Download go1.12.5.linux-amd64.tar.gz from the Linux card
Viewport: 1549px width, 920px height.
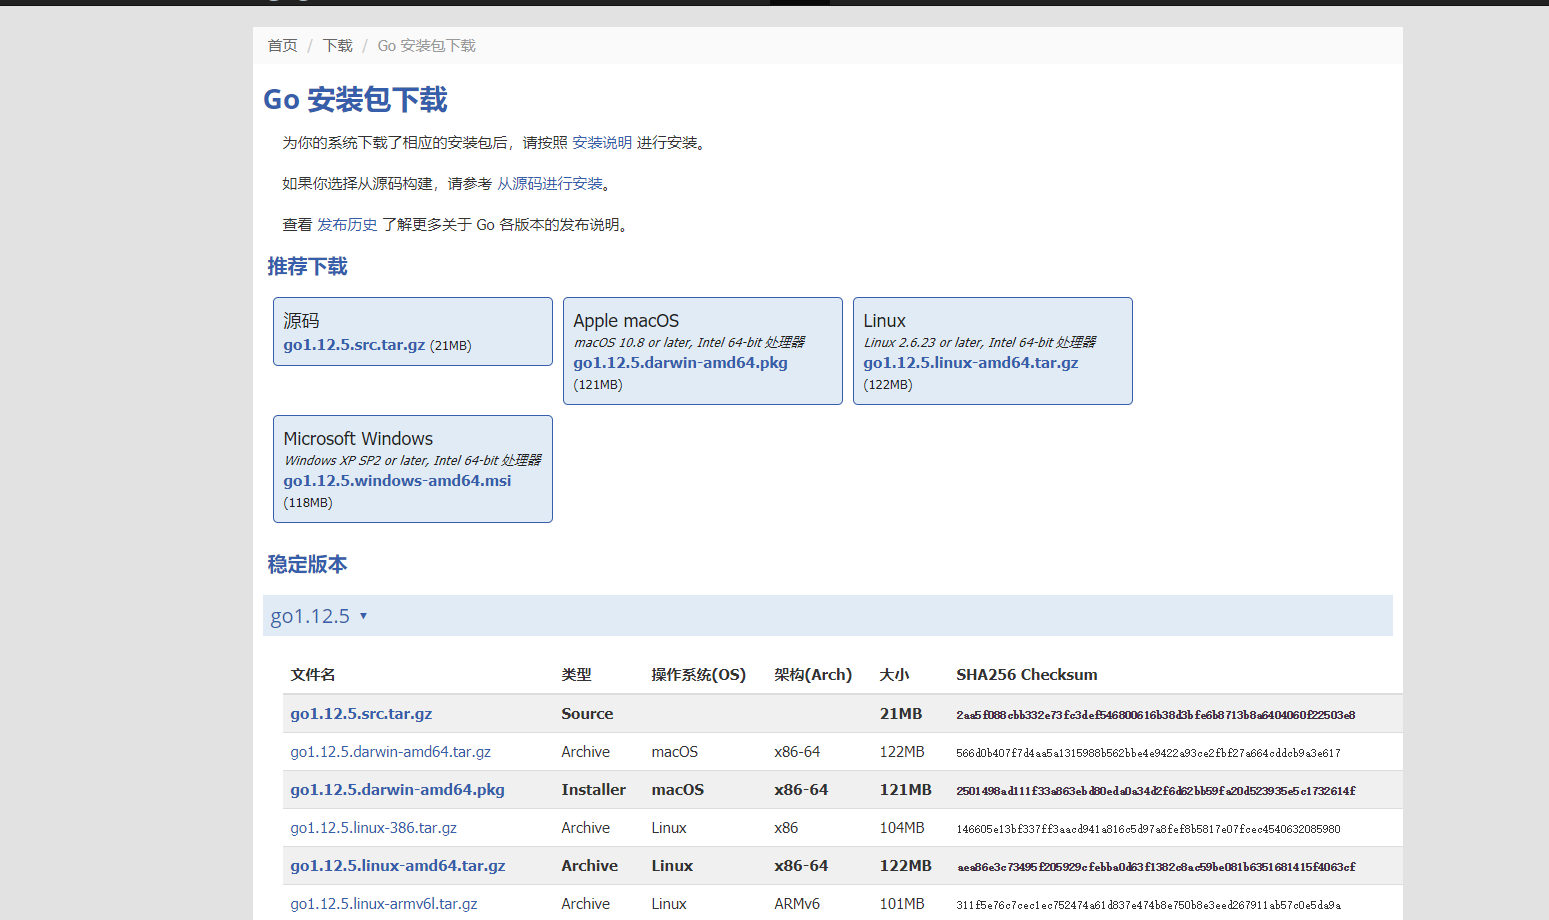pos(970,363)
